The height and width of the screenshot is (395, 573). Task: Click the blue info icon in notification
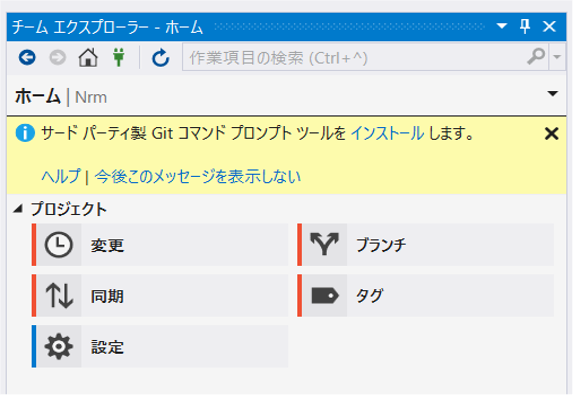pyautogui.click(x=25, y=133)
